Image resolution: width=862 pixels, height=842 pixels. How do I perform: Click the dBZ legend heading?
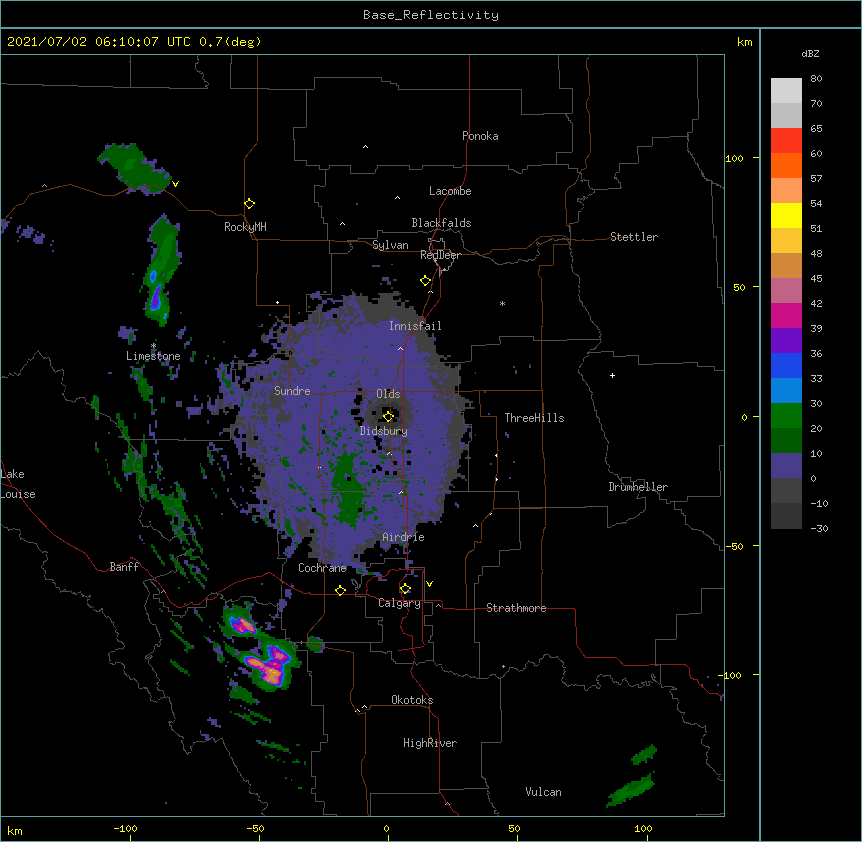click(810, 54)
